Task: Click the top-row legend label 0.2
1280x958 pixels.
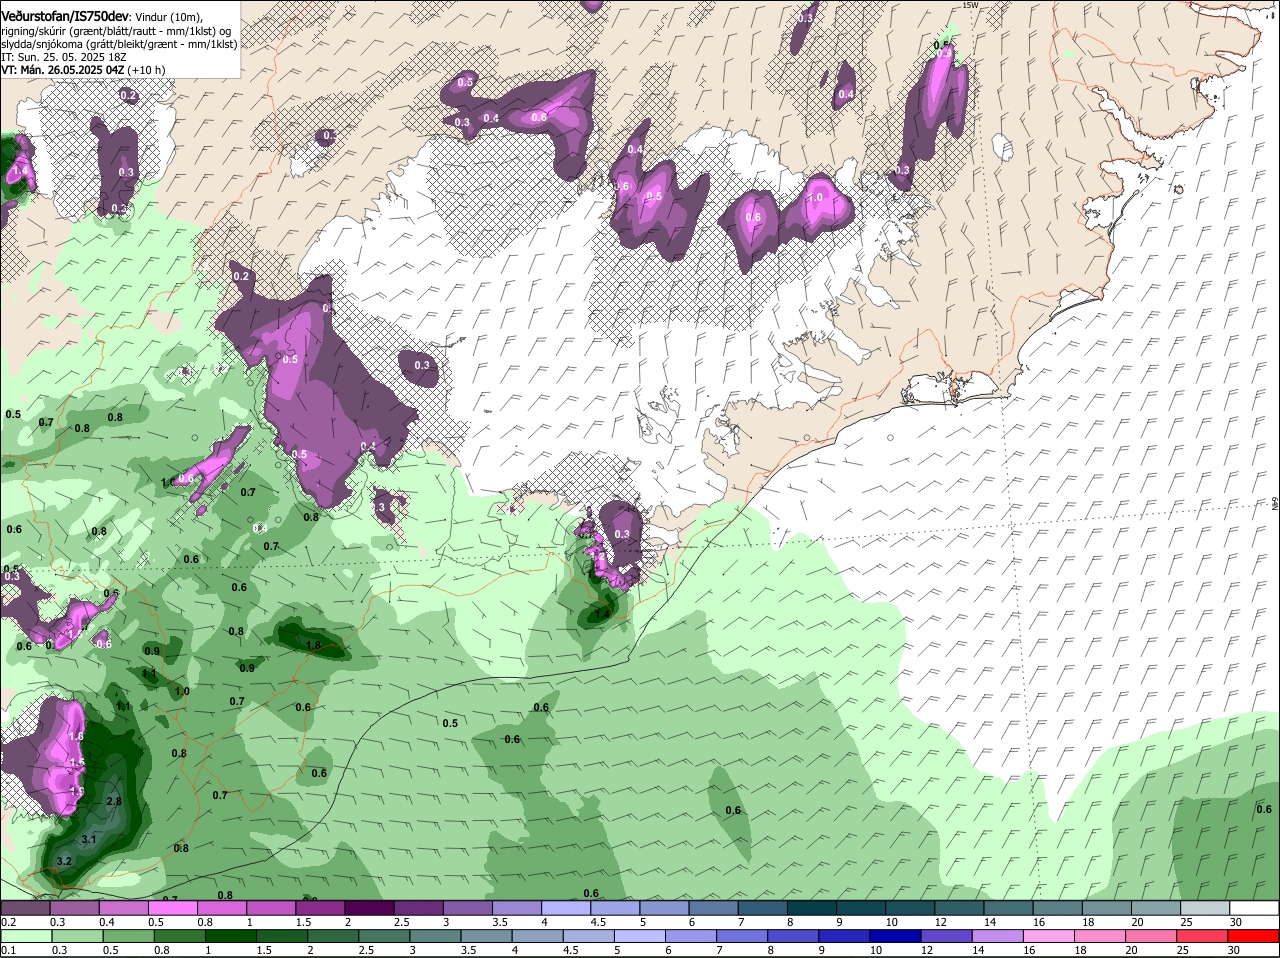Action: pos(8,921)
